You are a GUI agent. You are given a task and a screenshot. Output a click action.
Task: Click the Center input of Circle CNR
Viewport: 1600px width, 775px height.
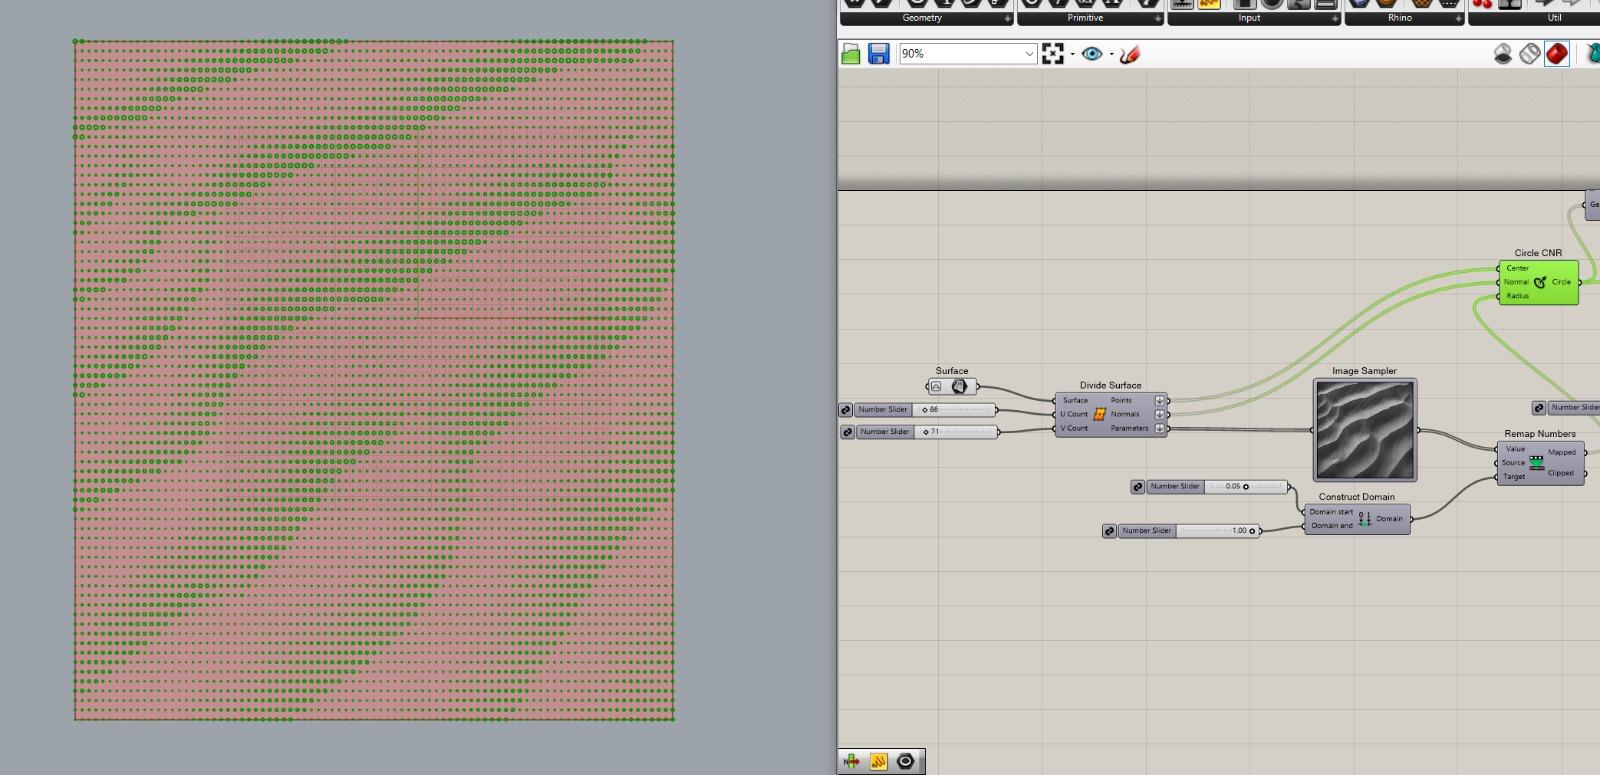[x=1518, y=268]
